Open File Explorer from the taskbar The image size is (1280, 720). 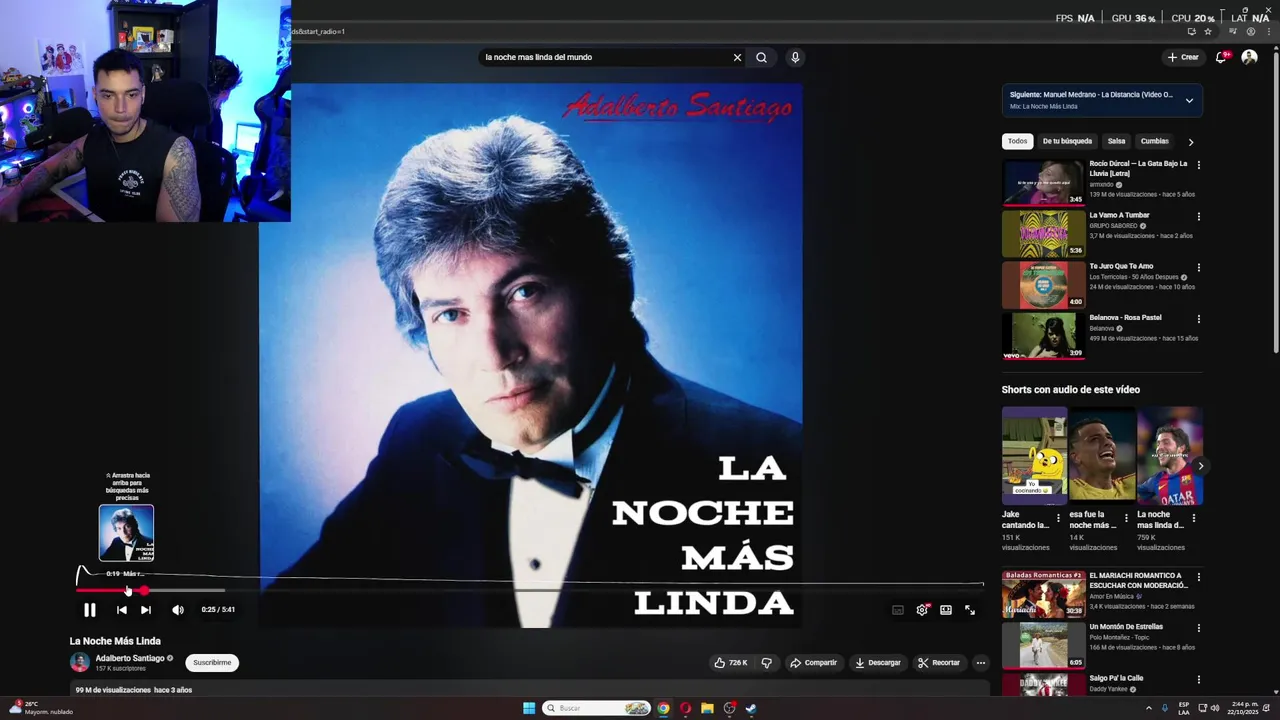707,708
